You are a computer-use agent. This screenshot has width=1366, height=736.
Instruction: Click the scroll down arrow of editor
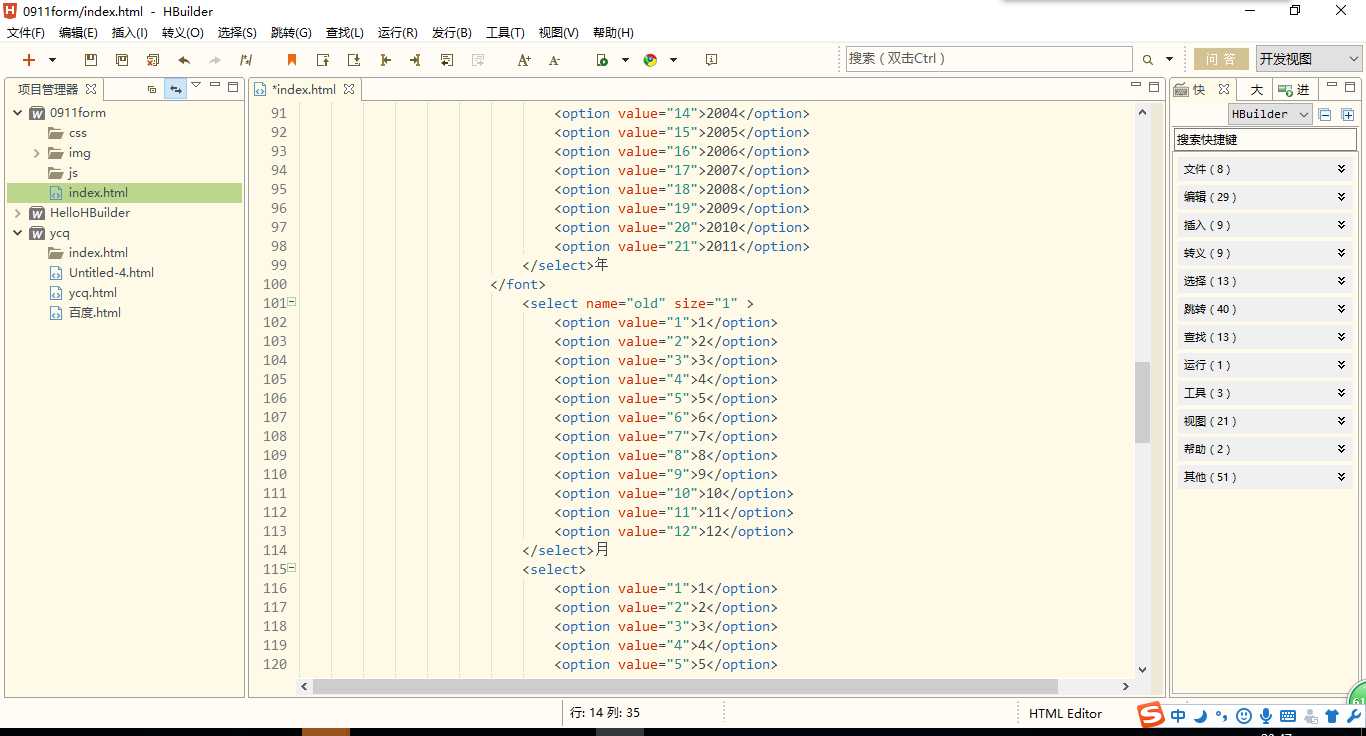coord(1142,669)
